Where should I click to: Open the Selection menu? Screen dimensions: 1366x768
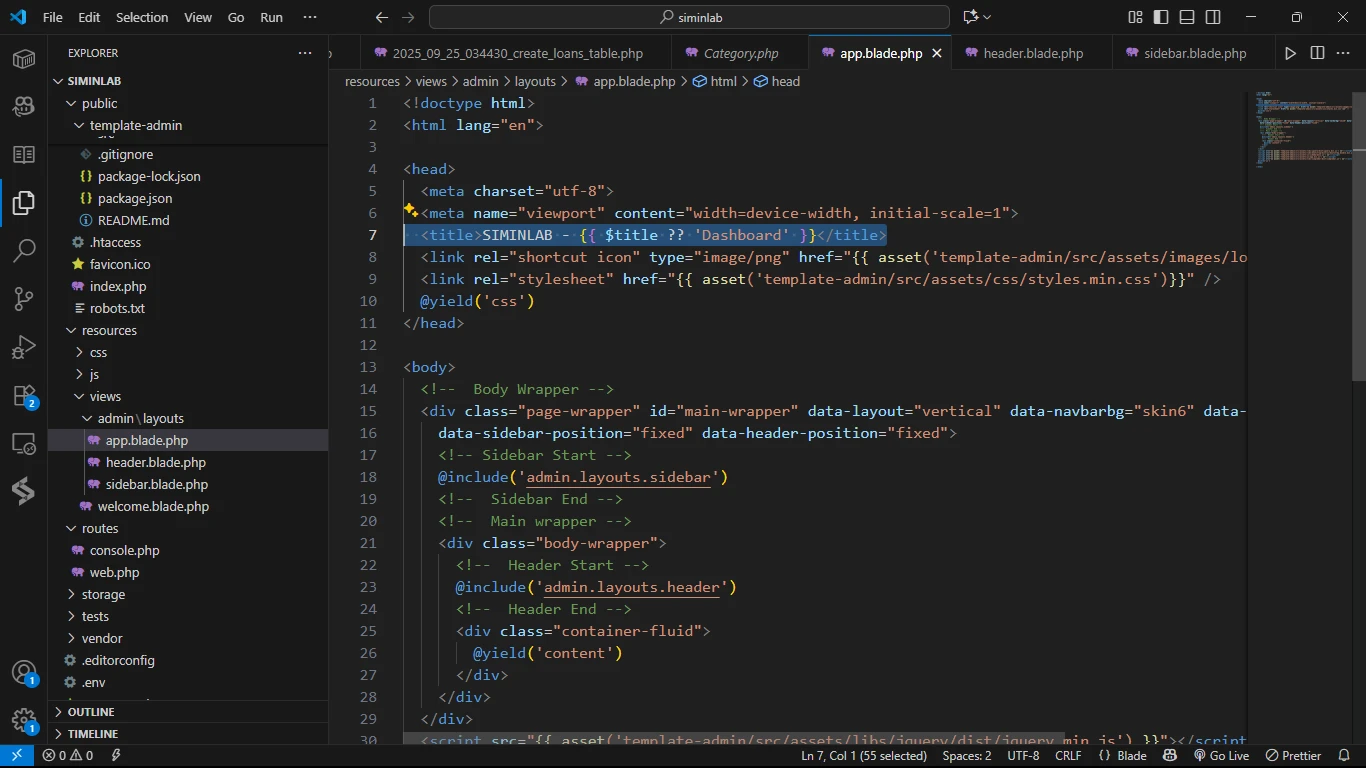pyautogui.click(x=142, y=17)
